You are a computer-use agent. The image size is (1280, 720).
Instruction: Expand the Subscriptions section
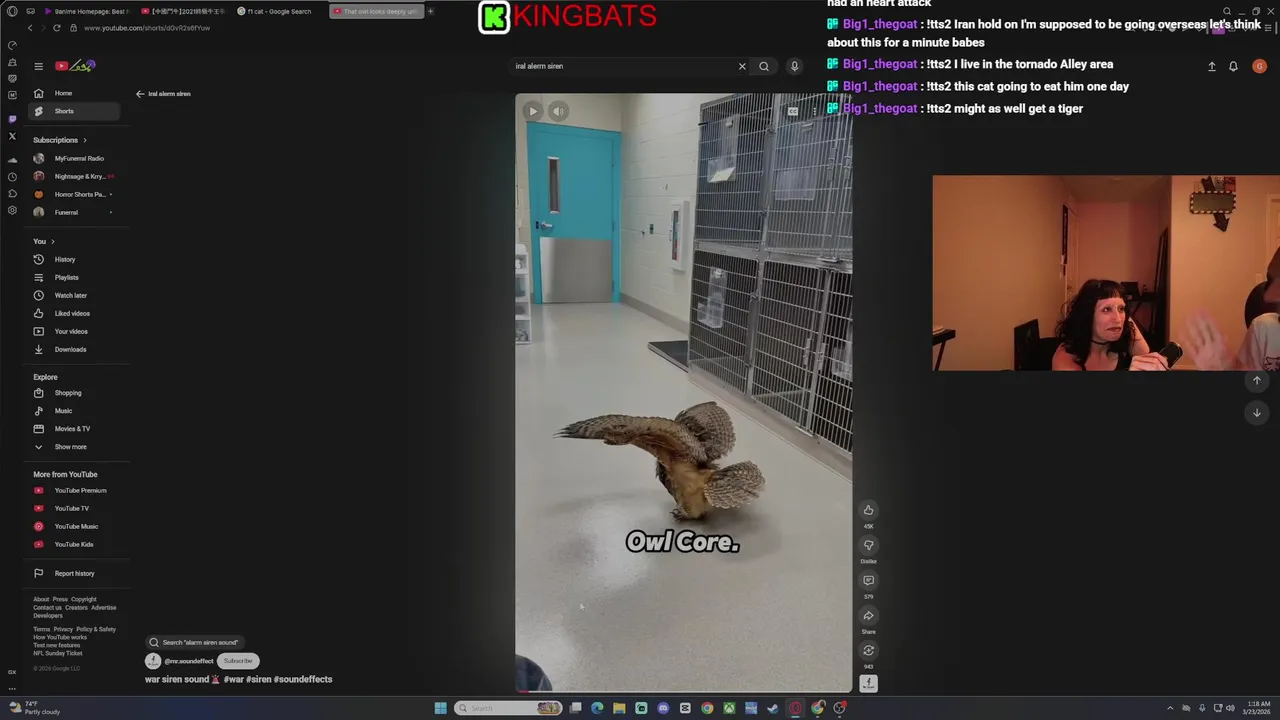point(60,140)
